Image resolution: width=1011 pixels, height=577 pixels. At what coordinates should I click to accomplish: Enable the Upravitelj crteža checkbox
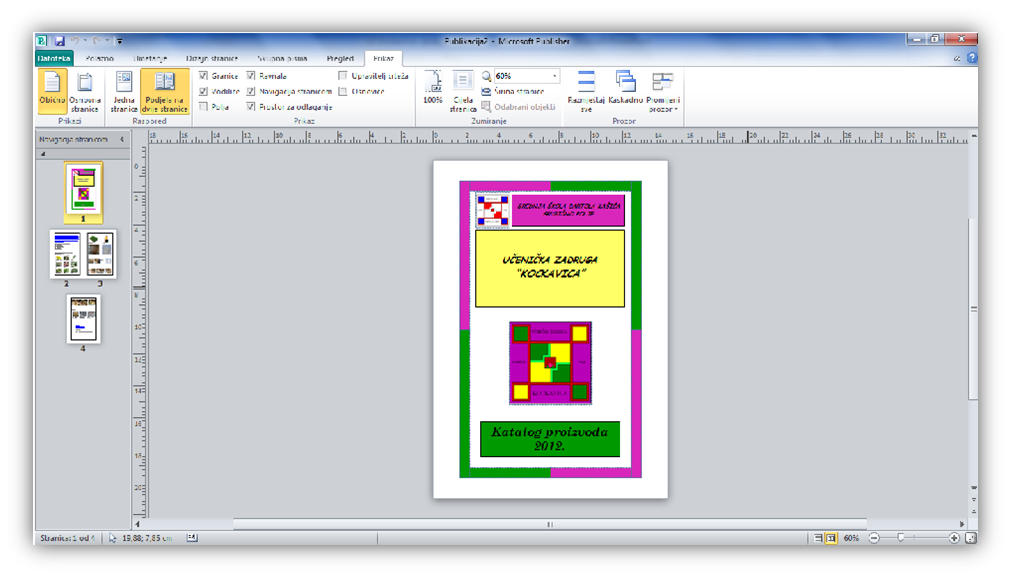click(x=342, y=76)
